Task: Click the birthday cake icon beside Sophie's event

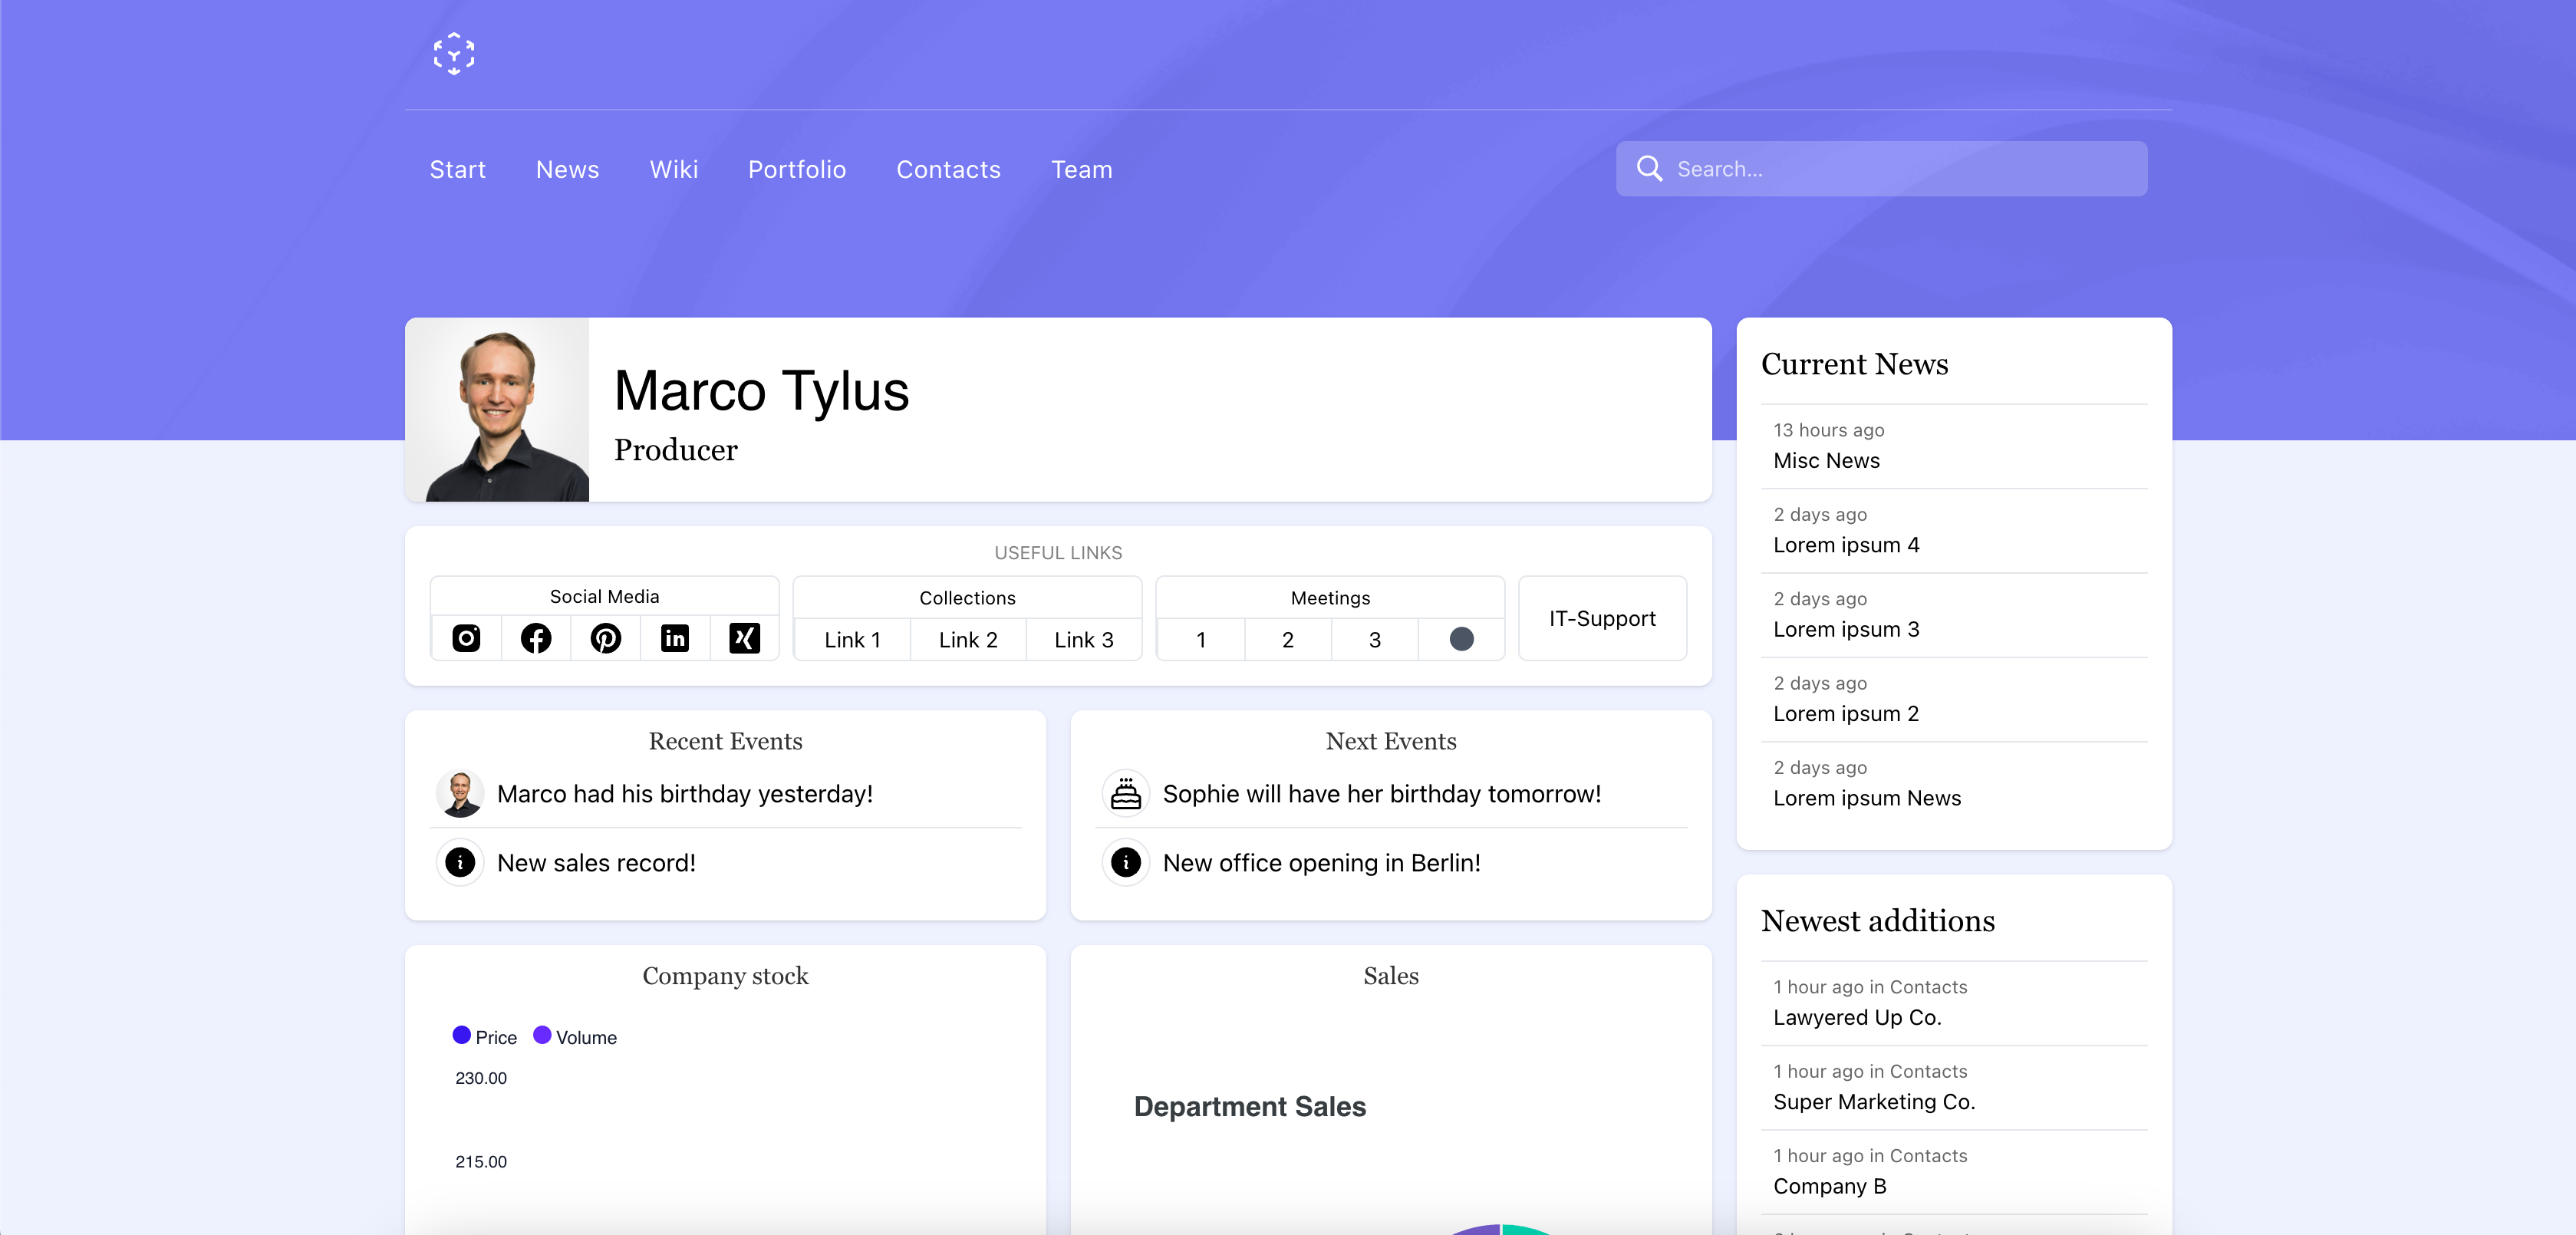Action: 1126,793
